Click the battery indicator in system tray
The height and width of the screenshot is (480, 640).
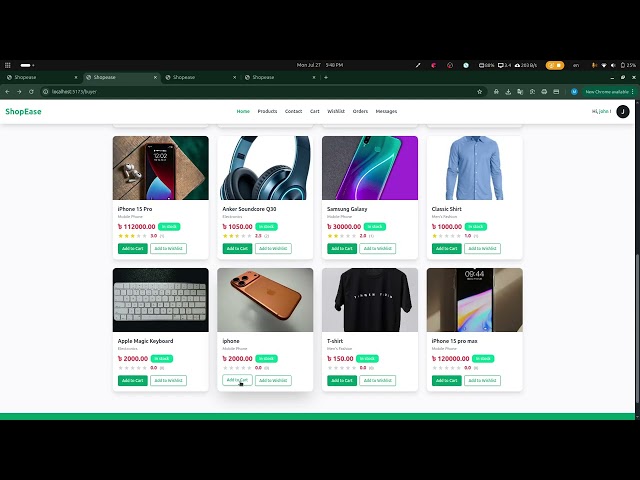click(629, 65)
